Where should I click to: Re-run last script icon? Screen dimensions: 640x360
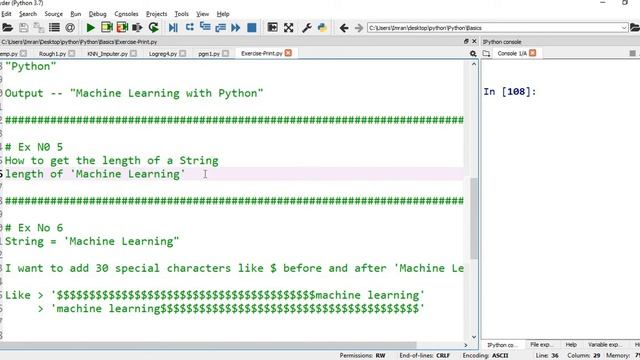[x=153, y=28]
